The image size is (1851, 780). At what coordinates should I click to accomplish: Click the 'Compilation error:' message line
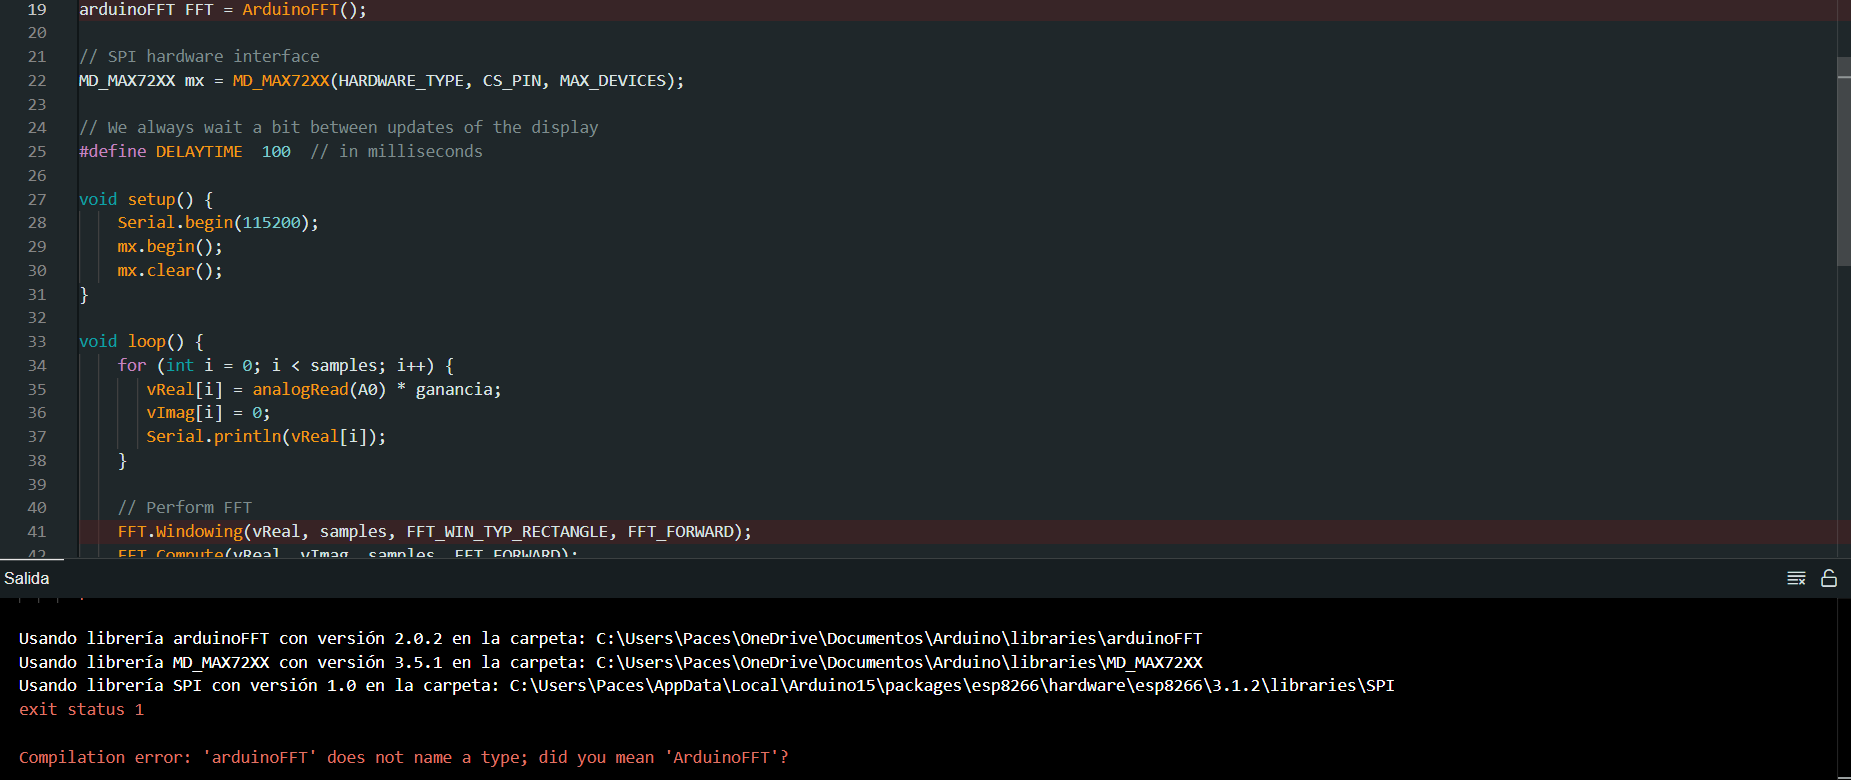click(x=404, y=757)
